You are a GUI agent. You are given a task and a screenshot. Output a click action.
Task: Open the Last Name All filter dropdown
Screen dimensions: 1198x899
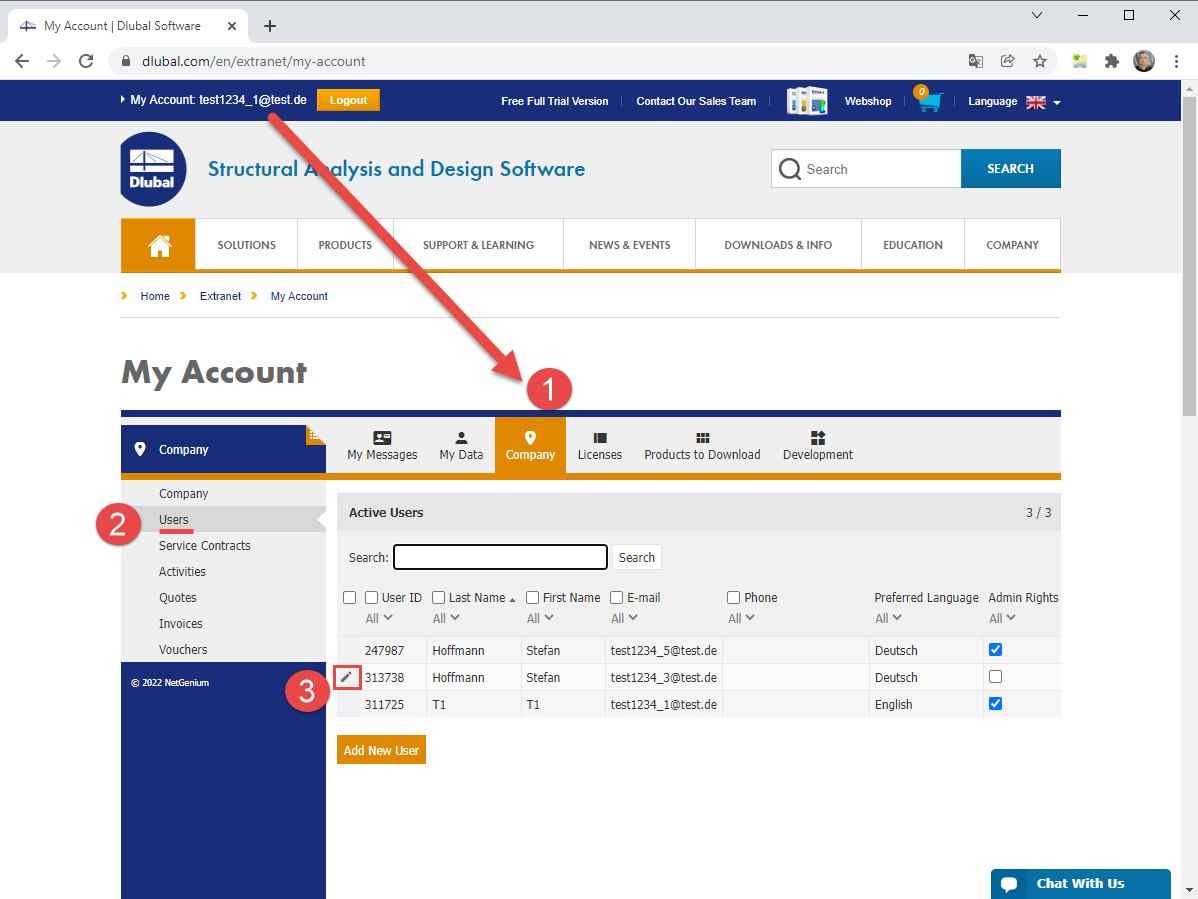(x=446, y=618)
